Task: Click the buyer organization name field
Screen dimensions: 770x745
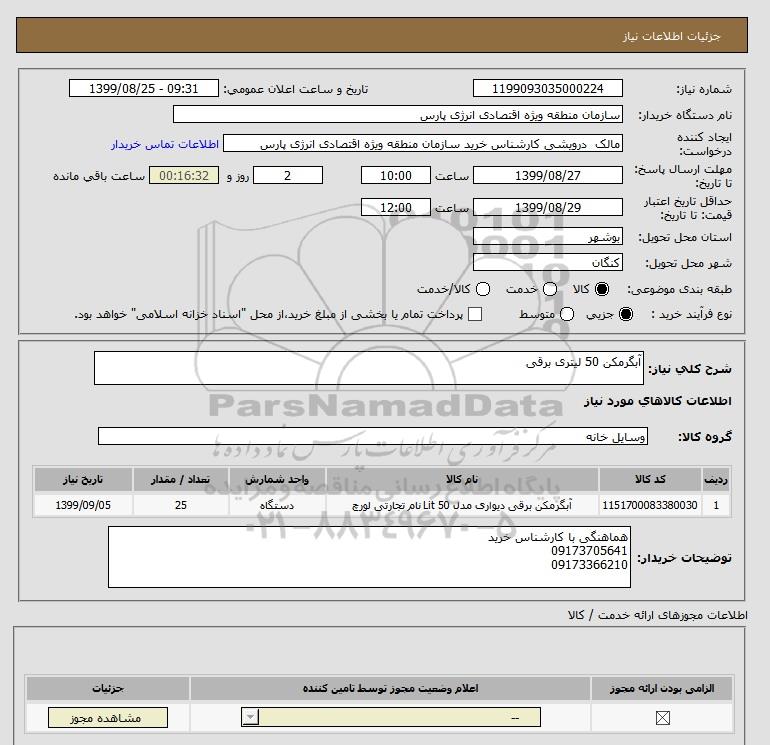Action: 398,115
